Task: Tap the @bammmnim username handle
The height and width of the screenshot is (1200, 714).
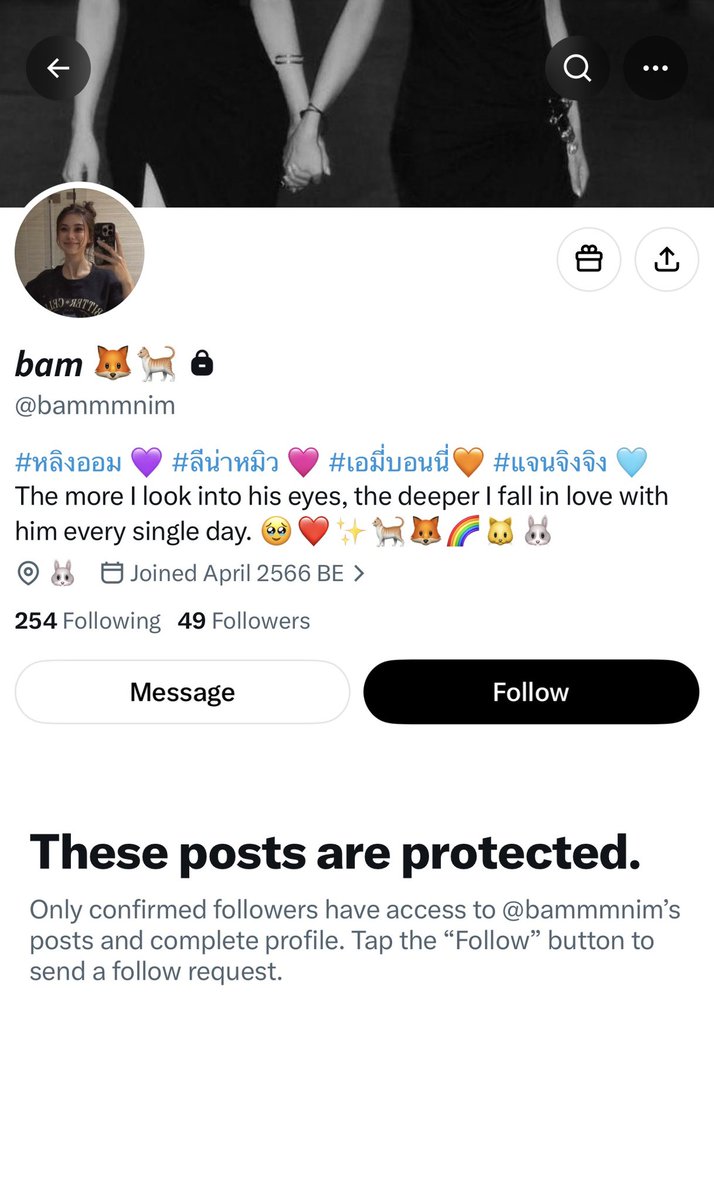Action: (x=95, y=406)
